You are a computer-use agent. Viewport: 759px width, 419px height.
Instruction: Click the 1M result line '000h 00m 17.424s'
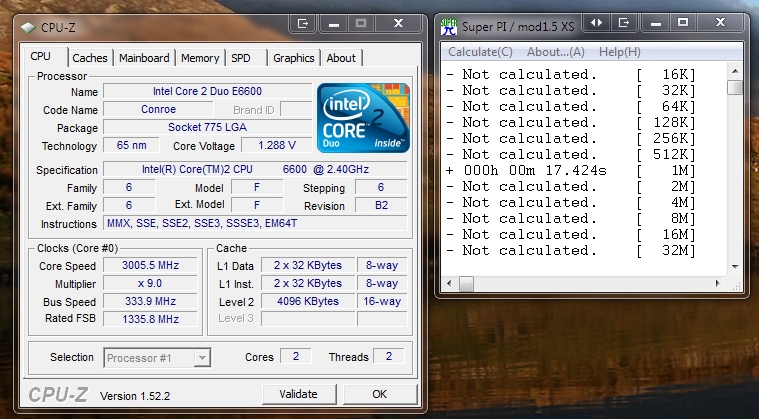571,171
